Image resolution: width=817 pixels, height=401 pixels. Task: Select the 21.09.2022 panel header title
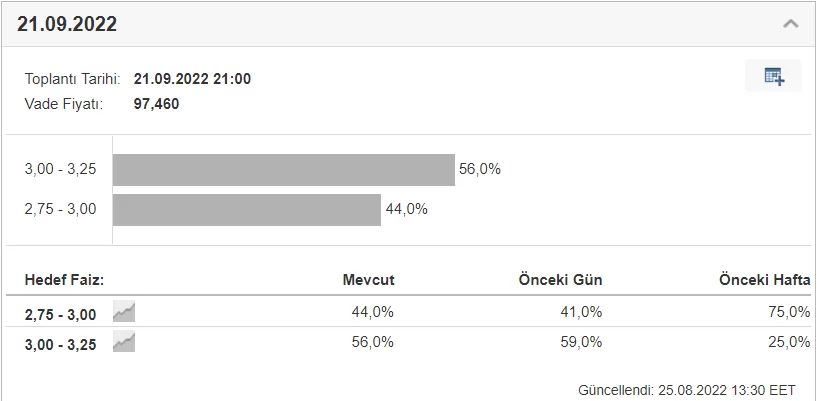(x=67, y=24)
